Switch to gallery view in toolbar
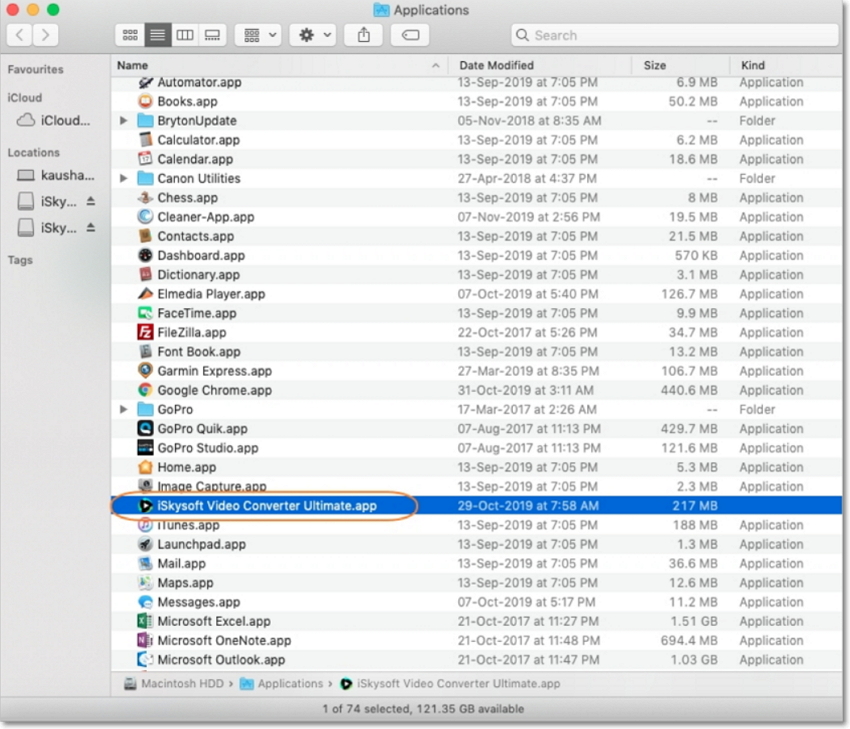 tap(211, 35)
